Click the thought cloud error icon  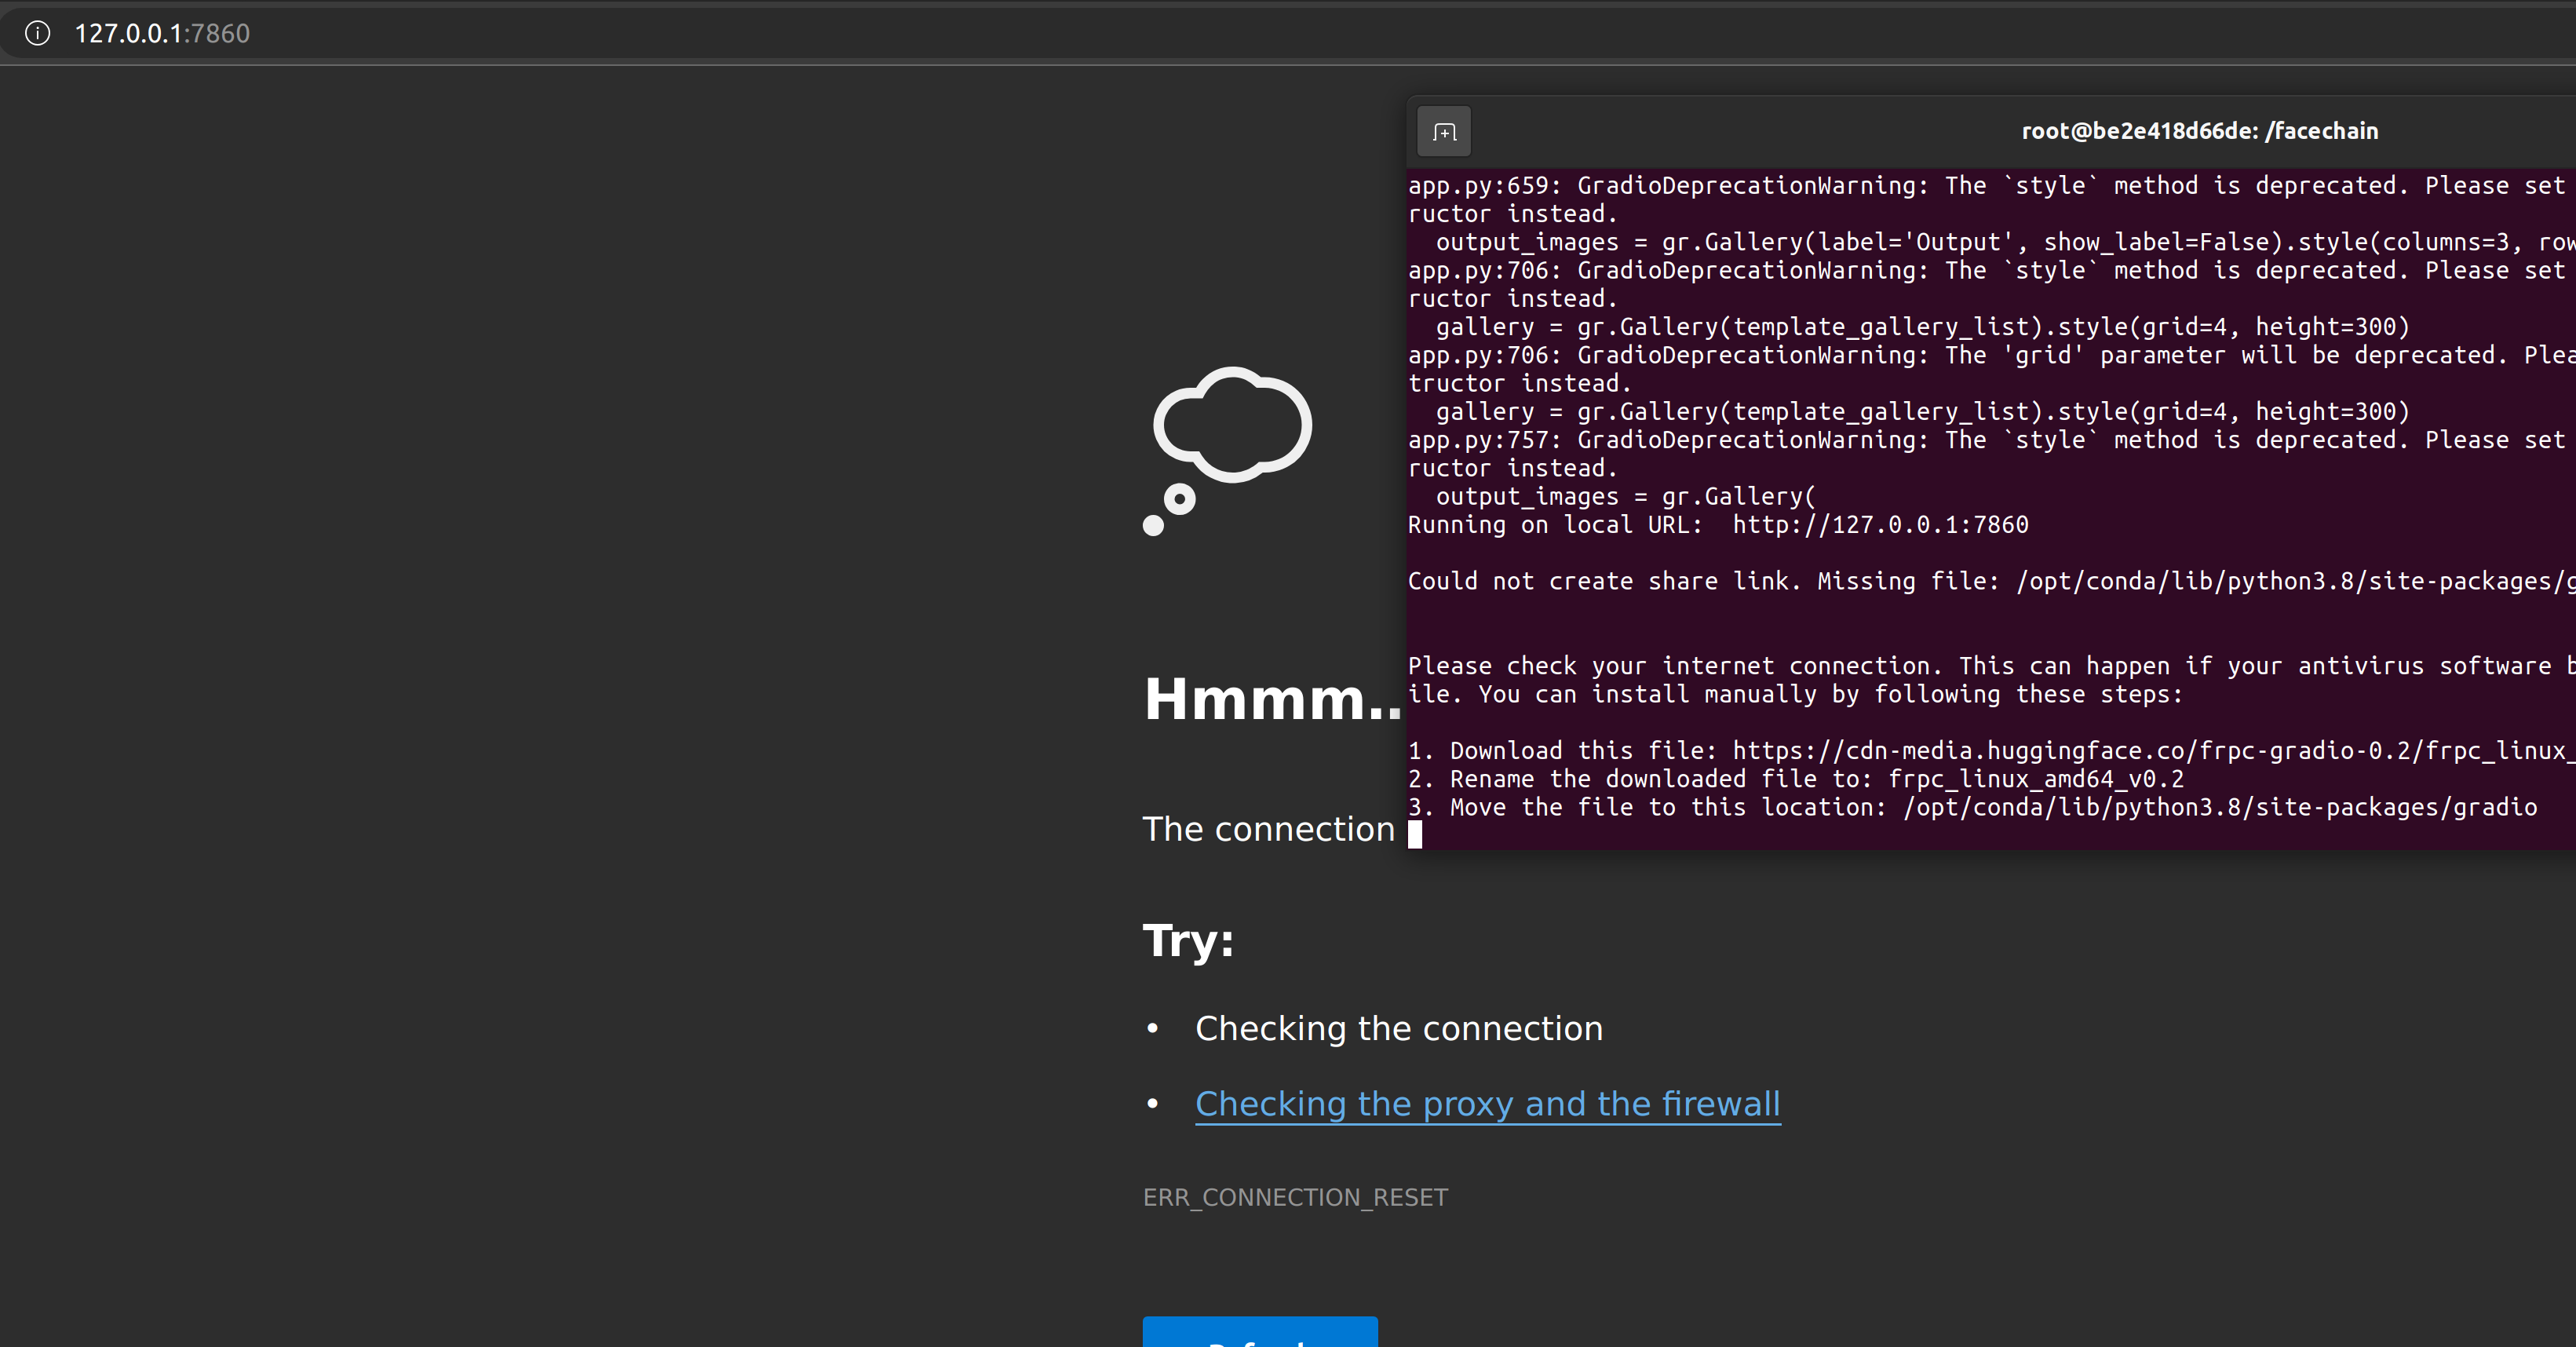click(x=1227, y=451)
